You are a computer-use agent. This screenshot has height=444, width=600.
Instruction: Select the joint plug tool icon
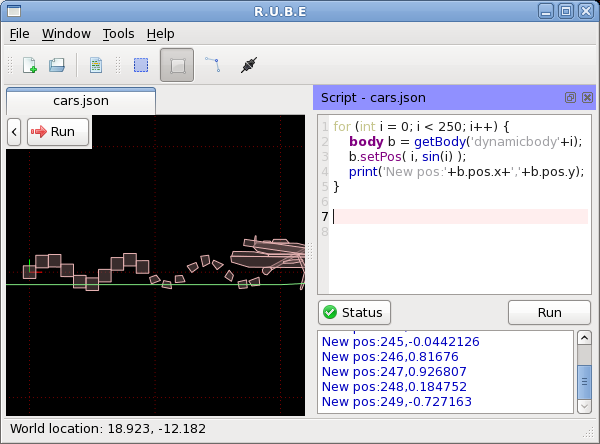248,66
